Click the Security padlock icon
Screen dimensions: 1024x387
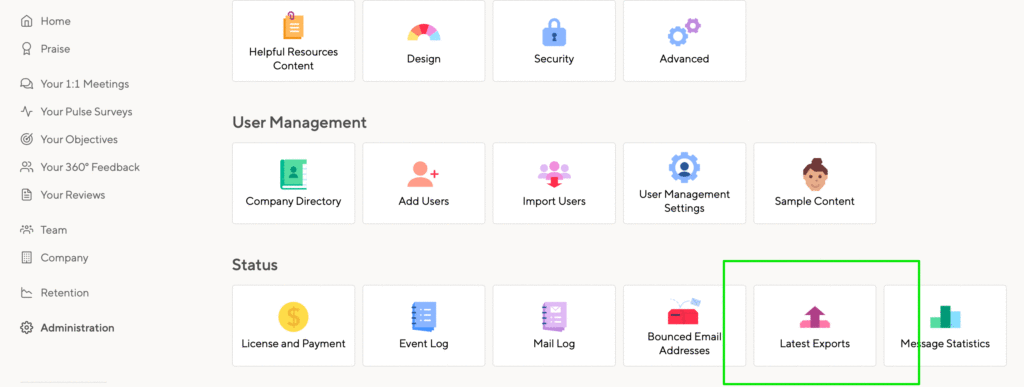click(554, 33)
